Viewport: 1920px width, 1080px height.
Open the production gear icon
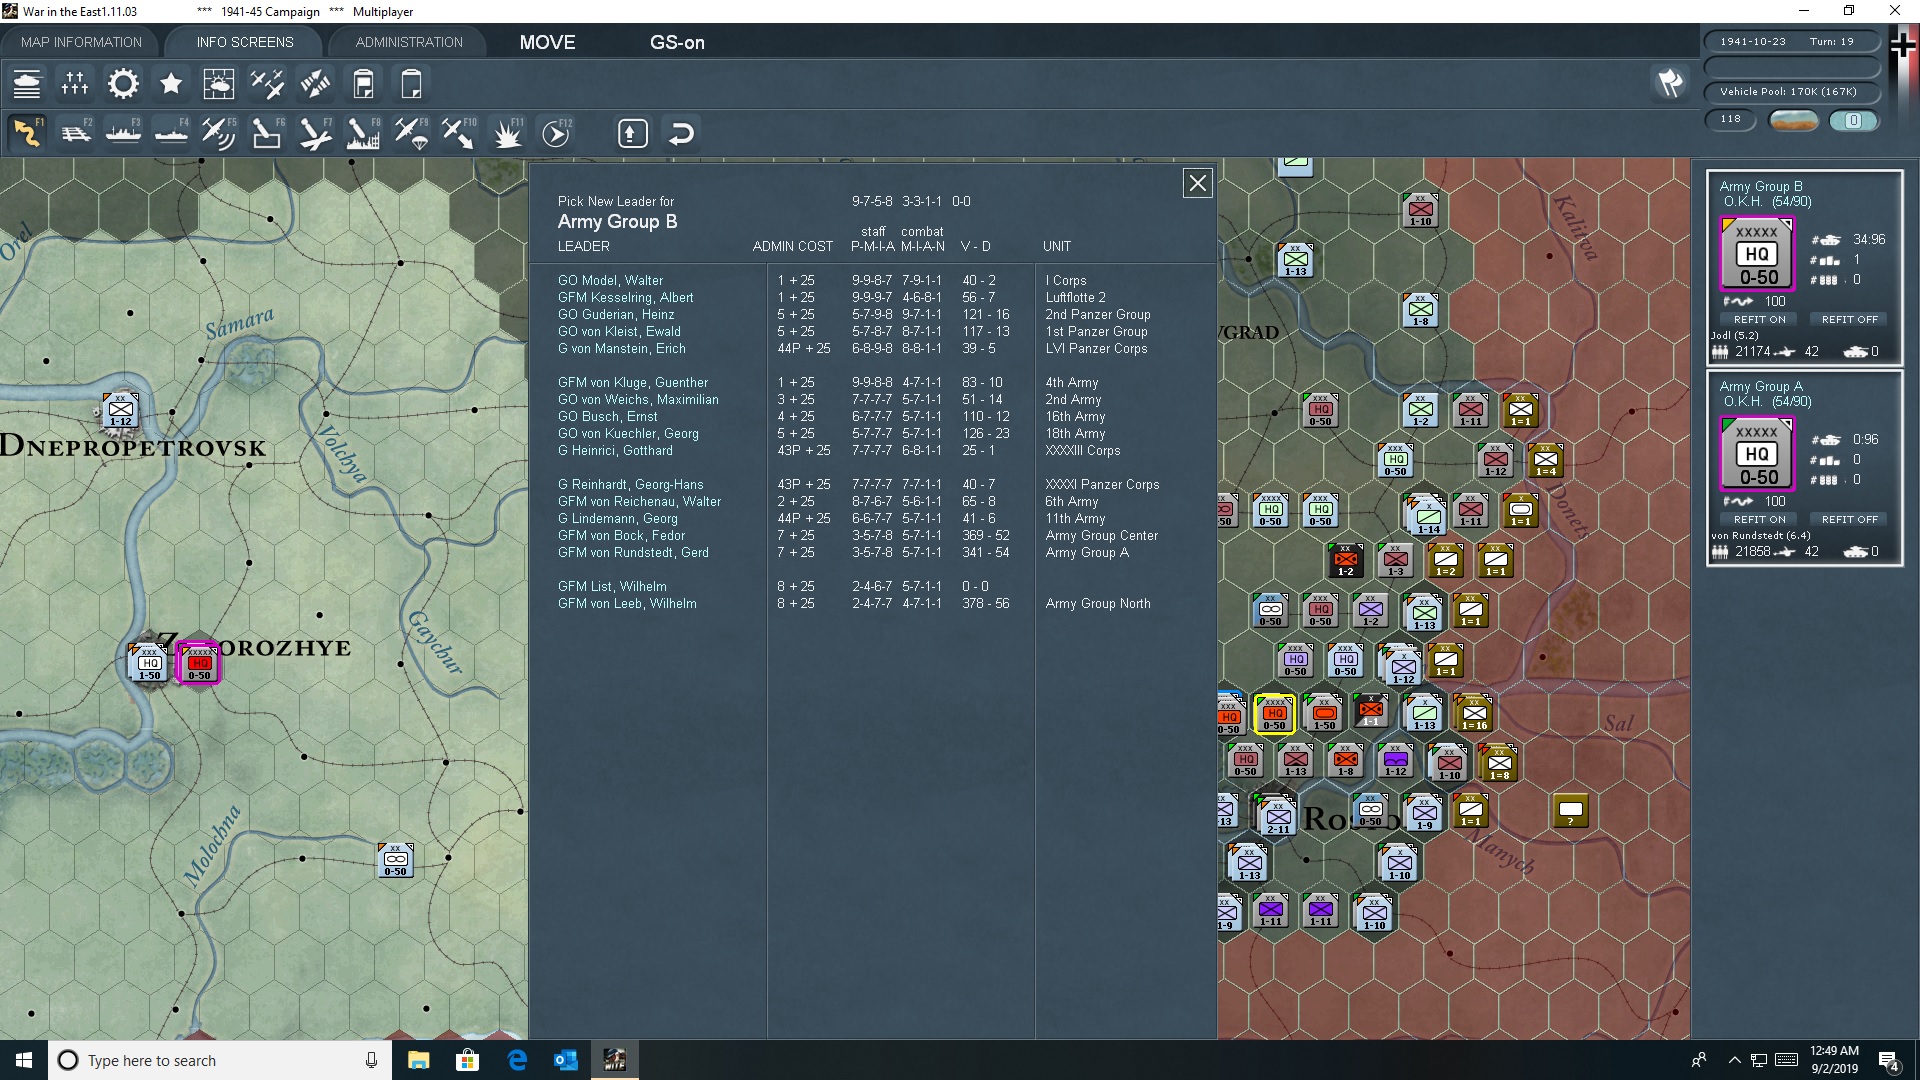[x=123, y=84]
